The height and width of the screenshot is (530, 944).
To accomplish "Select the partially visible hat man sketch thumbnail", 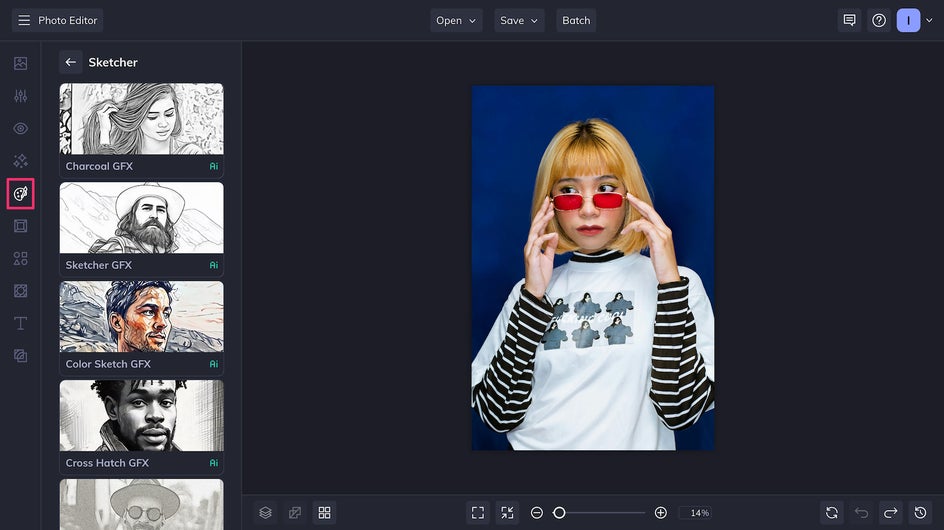I will (141, 505).
